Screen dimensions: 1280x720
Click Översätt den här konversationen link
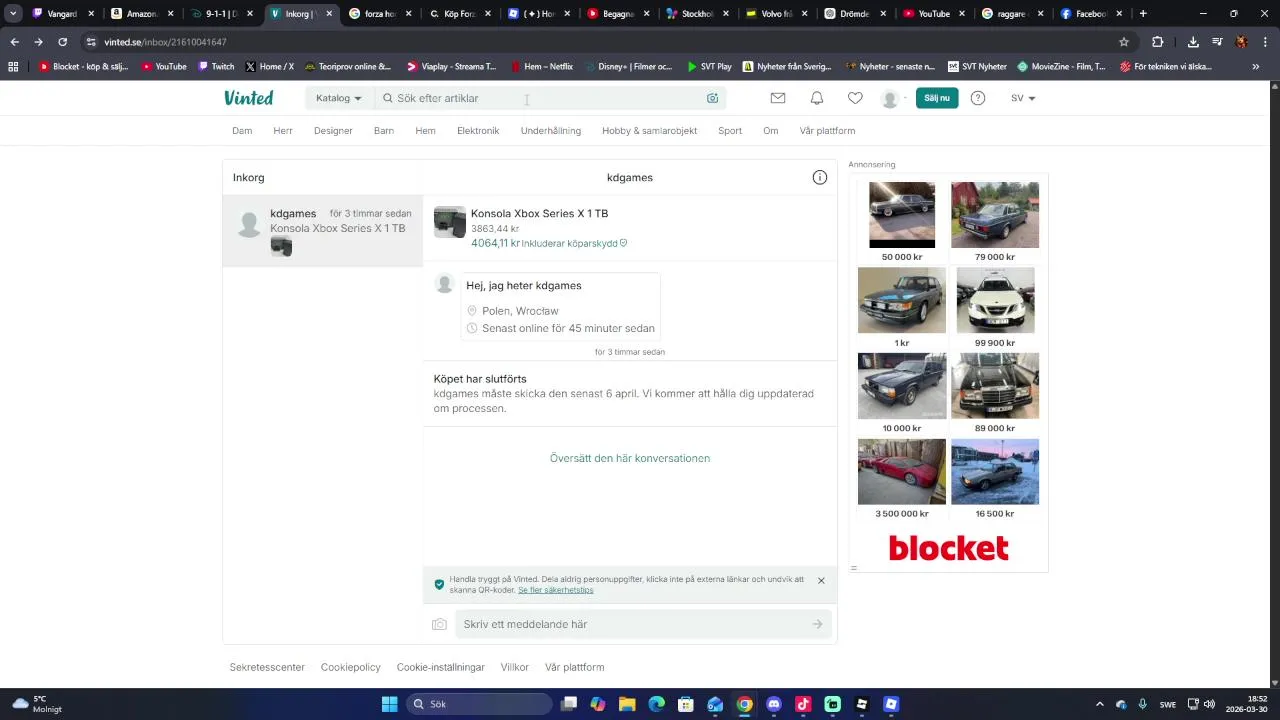pos(630,458)
